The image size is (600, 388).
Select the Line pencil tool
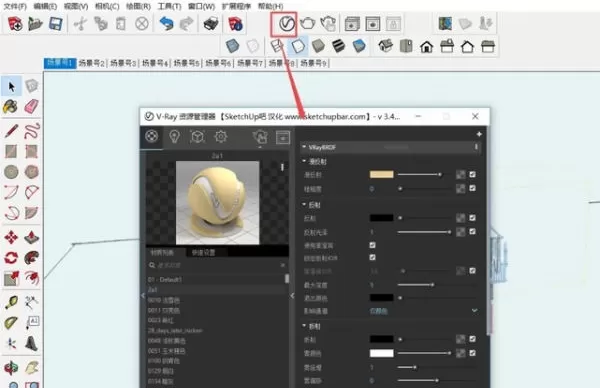(x=11, y=131)
